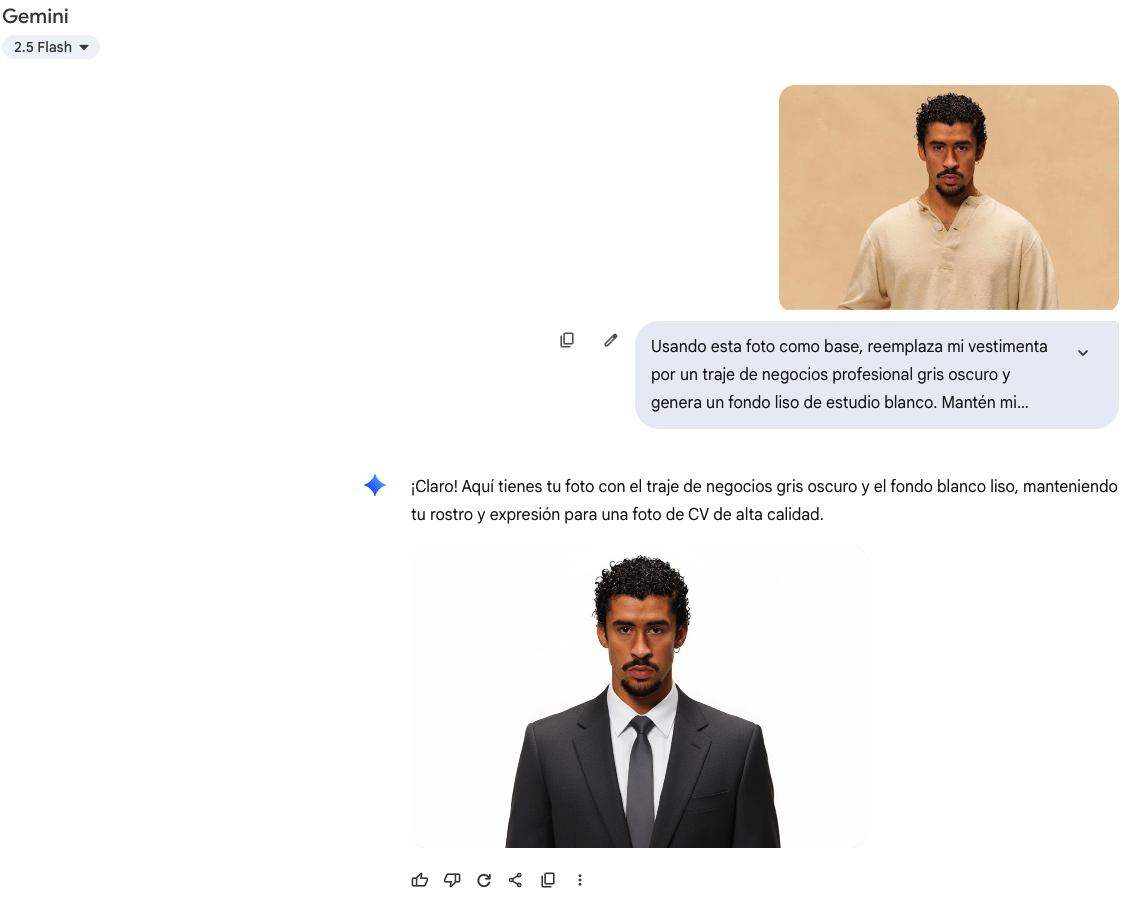Open the 2.5 Flash model selector
This screenshot has height=906, width=1138.
tap(51, 47)
